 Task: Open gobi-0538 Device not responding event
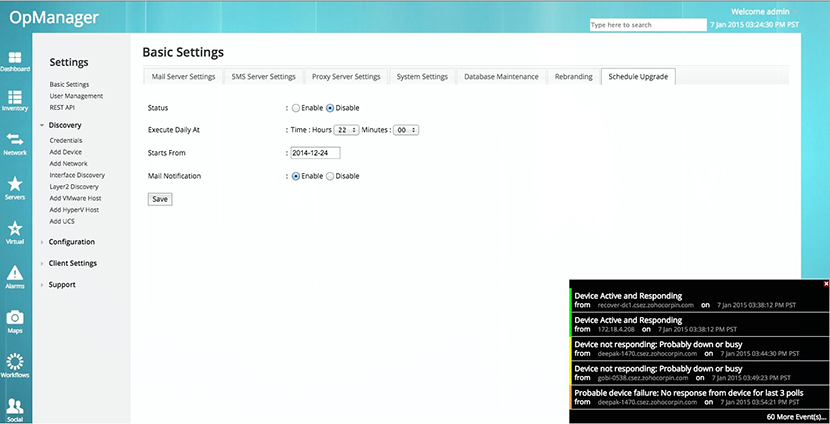[x=699, y=373]
